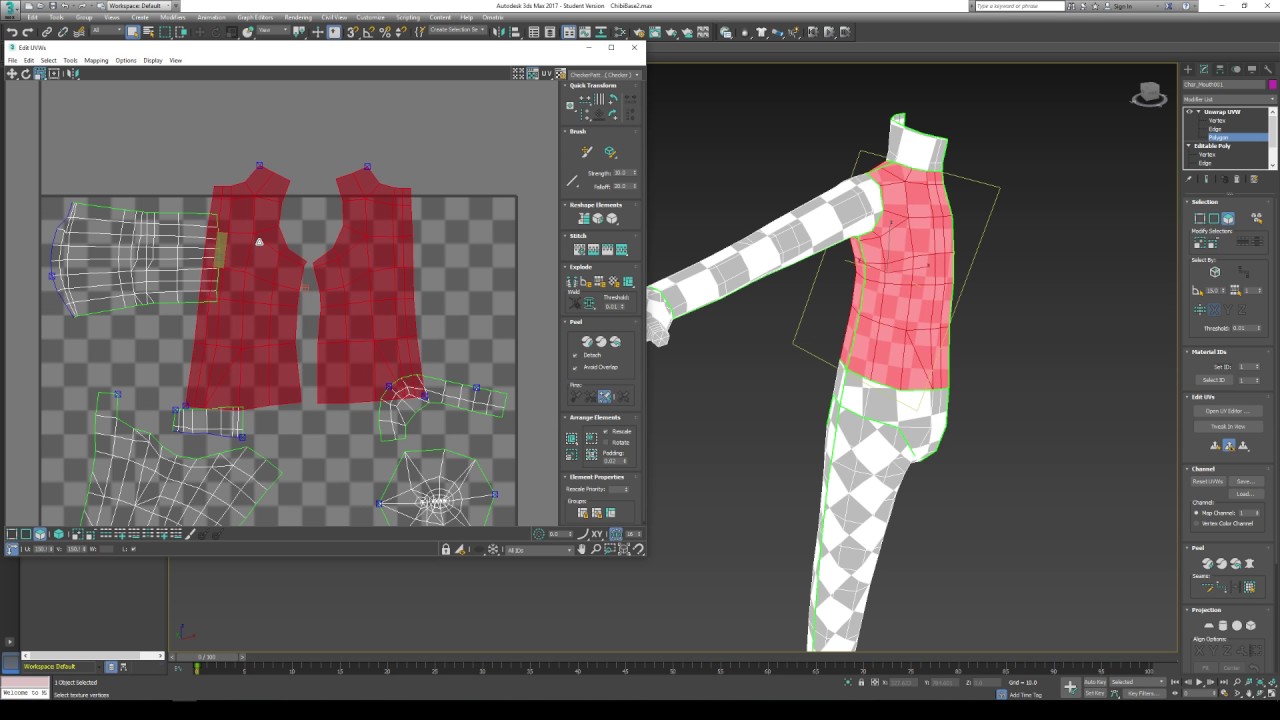
Task: Click the object color swatch beside Char_Mouth001
Action: pyautogui.click(x=1272, y=85)
